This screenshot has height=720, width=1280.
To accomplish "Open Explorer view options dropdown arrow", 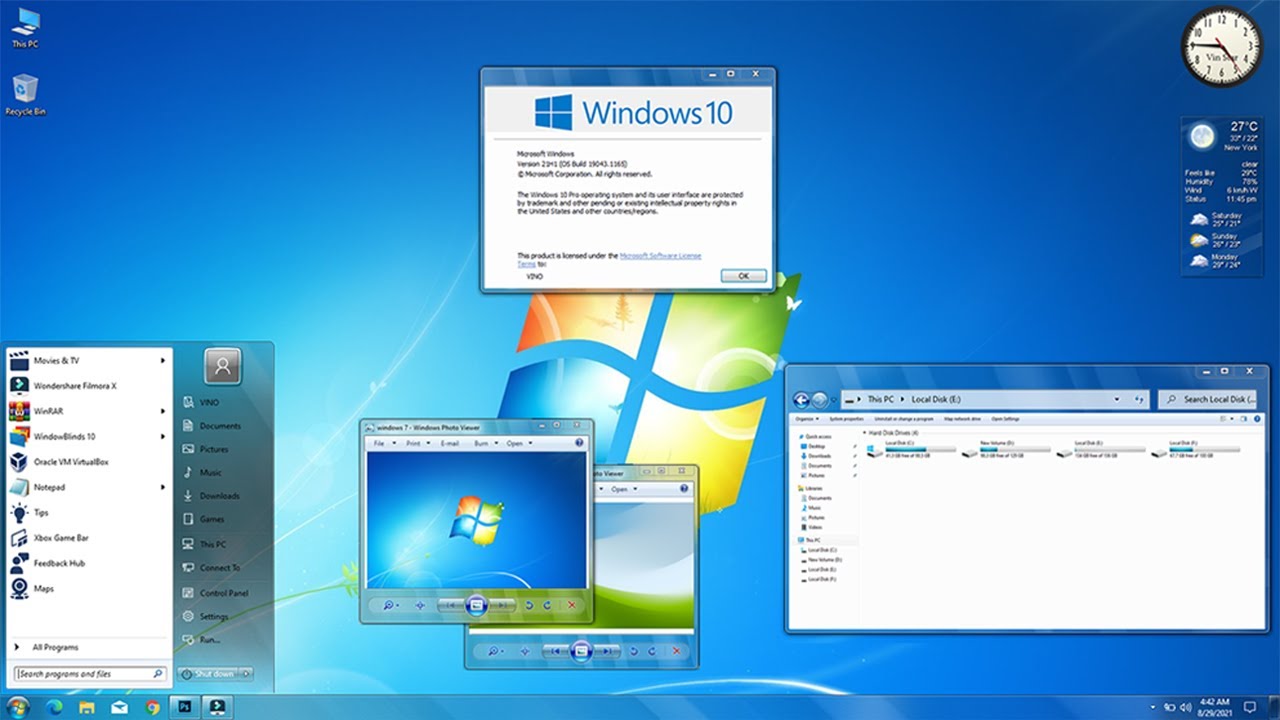I will 1232,419.
